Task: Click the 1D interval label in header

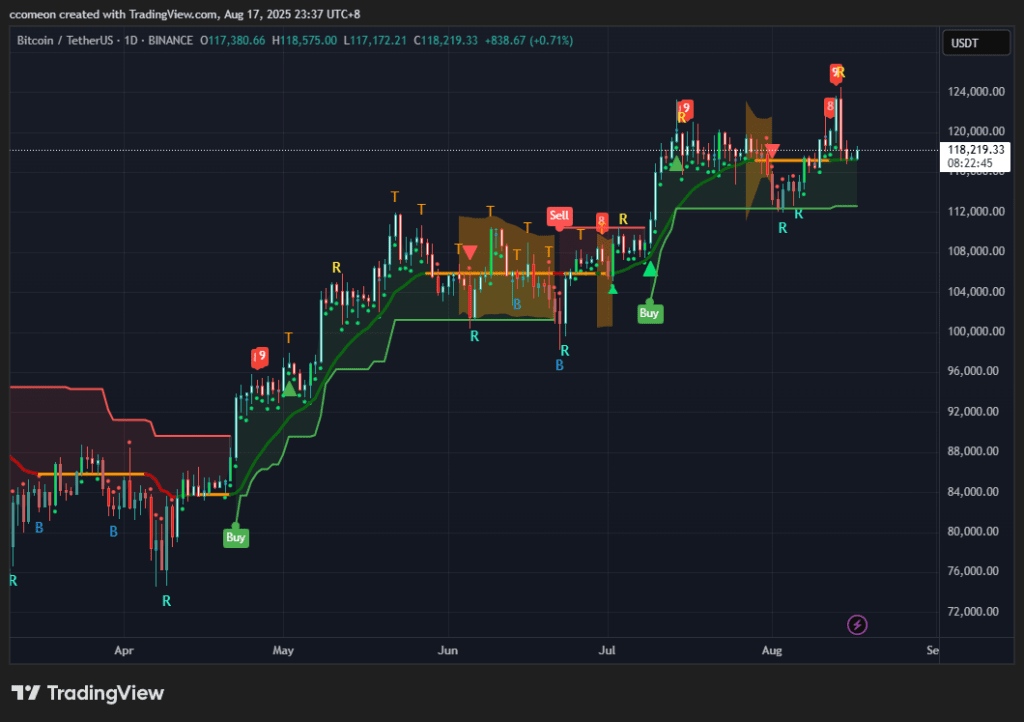Action: click(131, 40)
